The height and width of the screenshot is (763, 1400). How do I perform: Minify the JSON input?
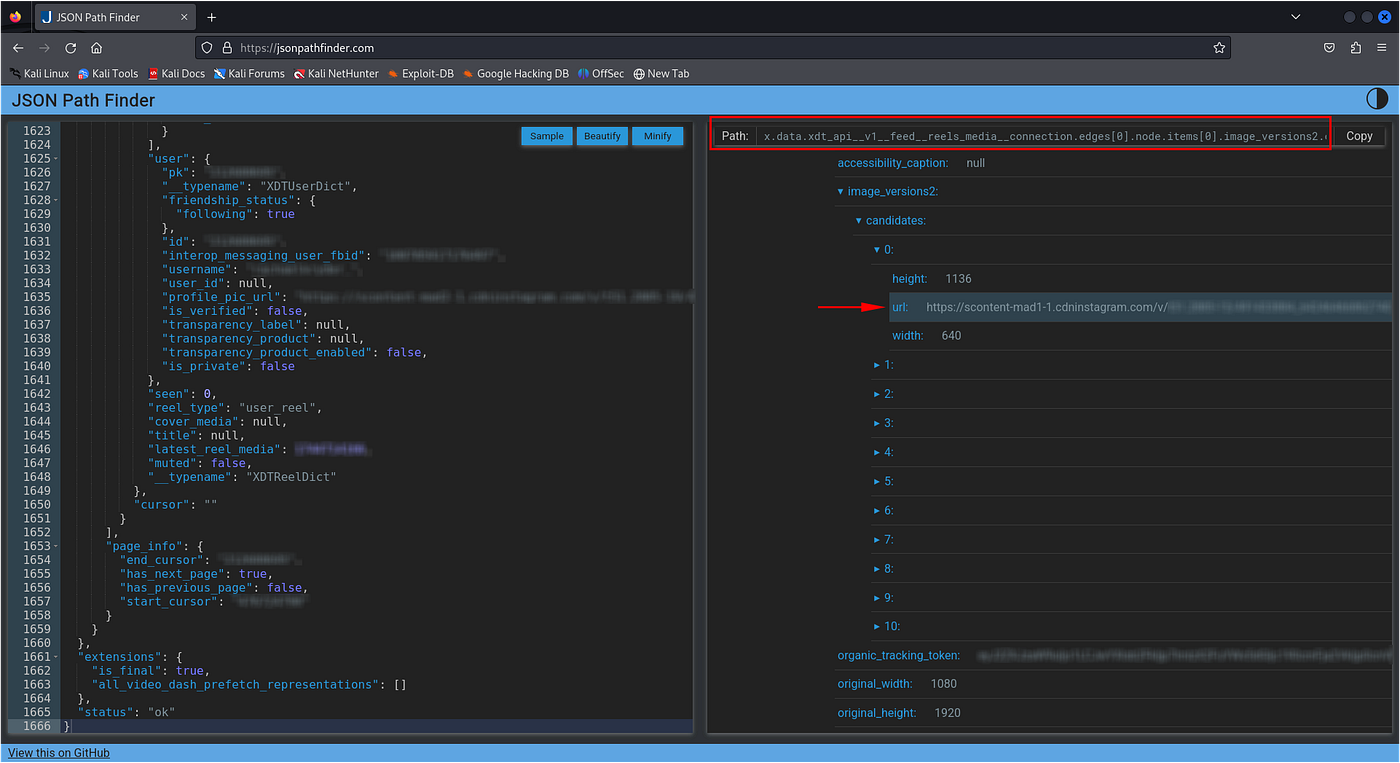657,136
